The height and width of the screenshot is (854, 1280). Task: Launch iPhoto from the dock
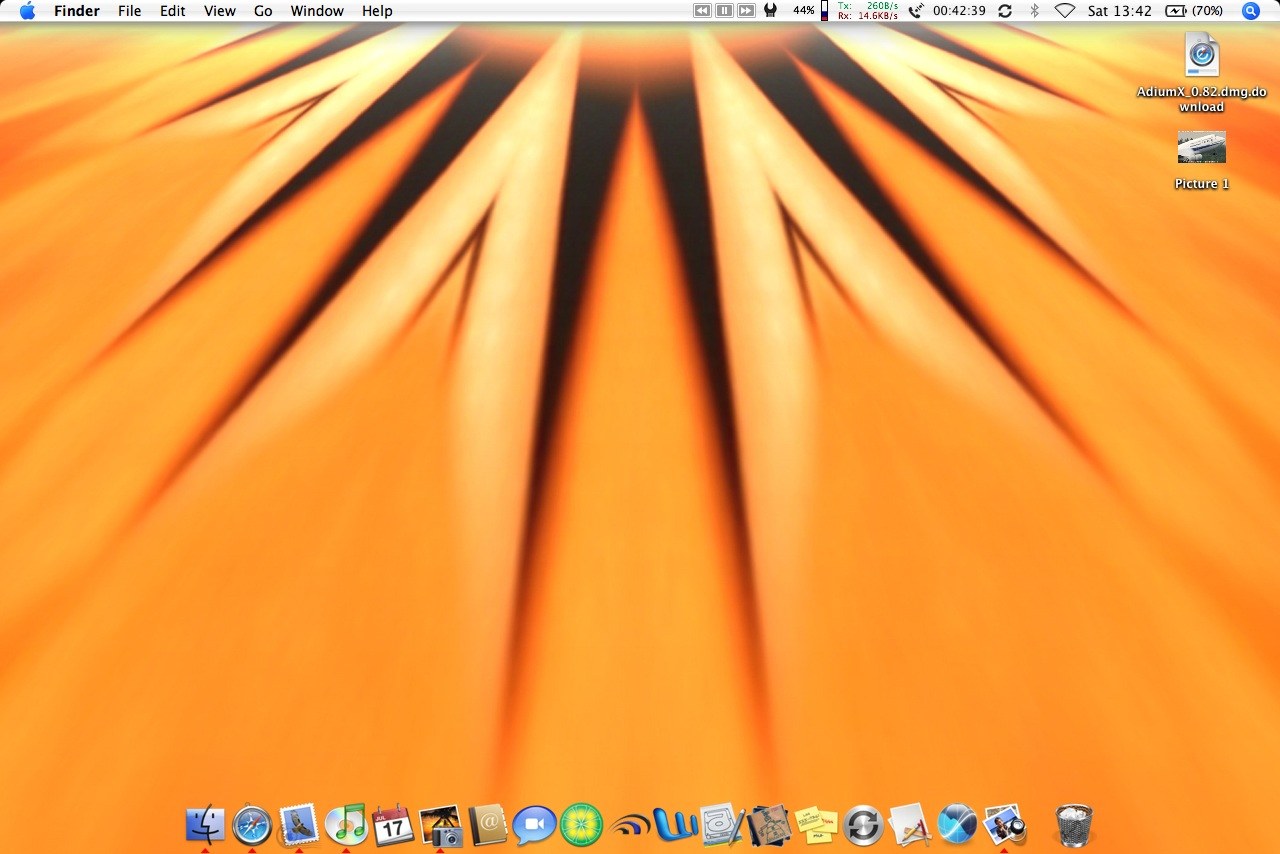[440, 825]
